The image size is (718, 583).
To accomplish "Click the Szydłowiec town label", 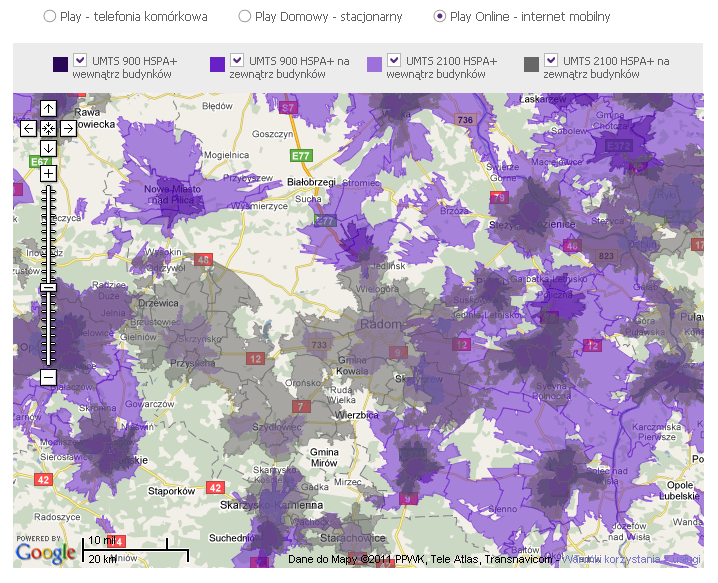I will pos(277,427).
